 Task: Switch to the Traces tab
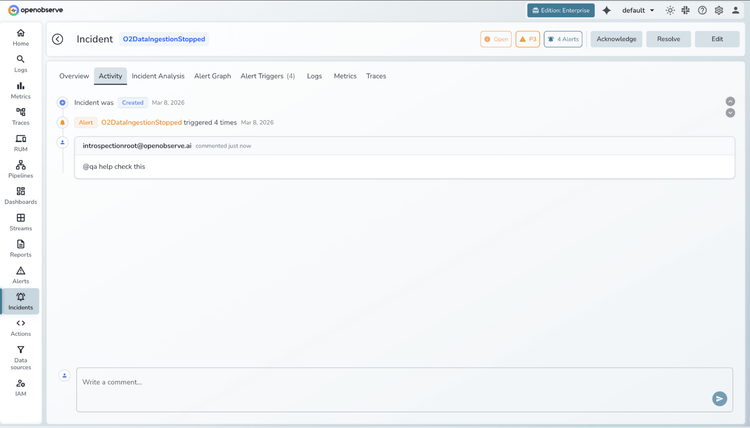(376, 76)
